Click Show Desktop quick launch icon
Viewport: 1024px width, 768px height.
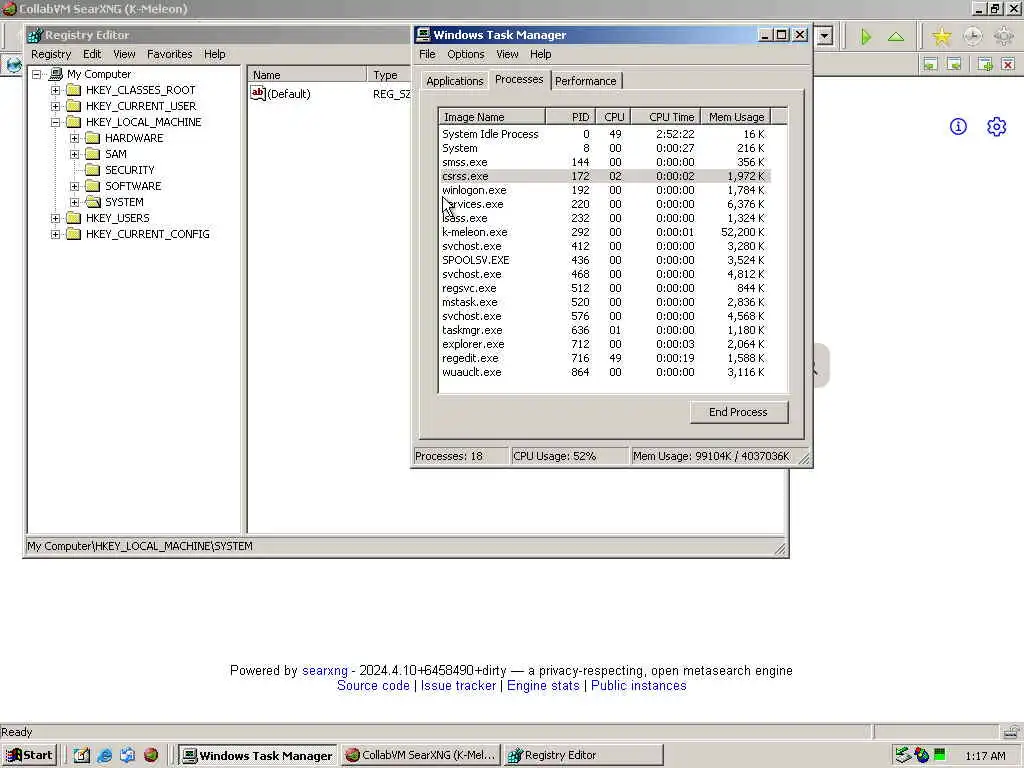coord(81,755)
